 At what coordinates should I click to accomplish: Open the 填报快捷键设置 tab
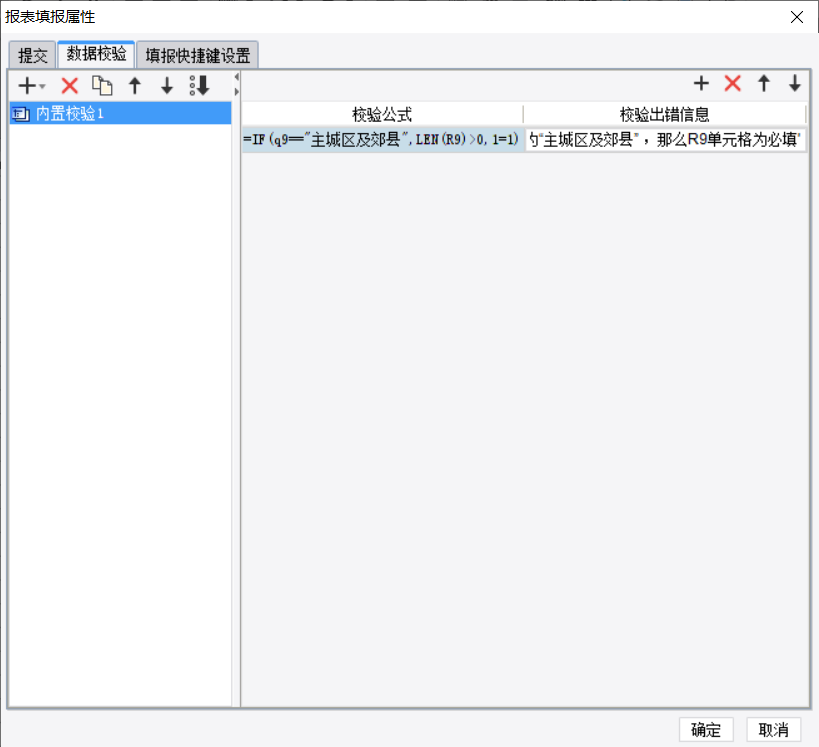point(197,55)
